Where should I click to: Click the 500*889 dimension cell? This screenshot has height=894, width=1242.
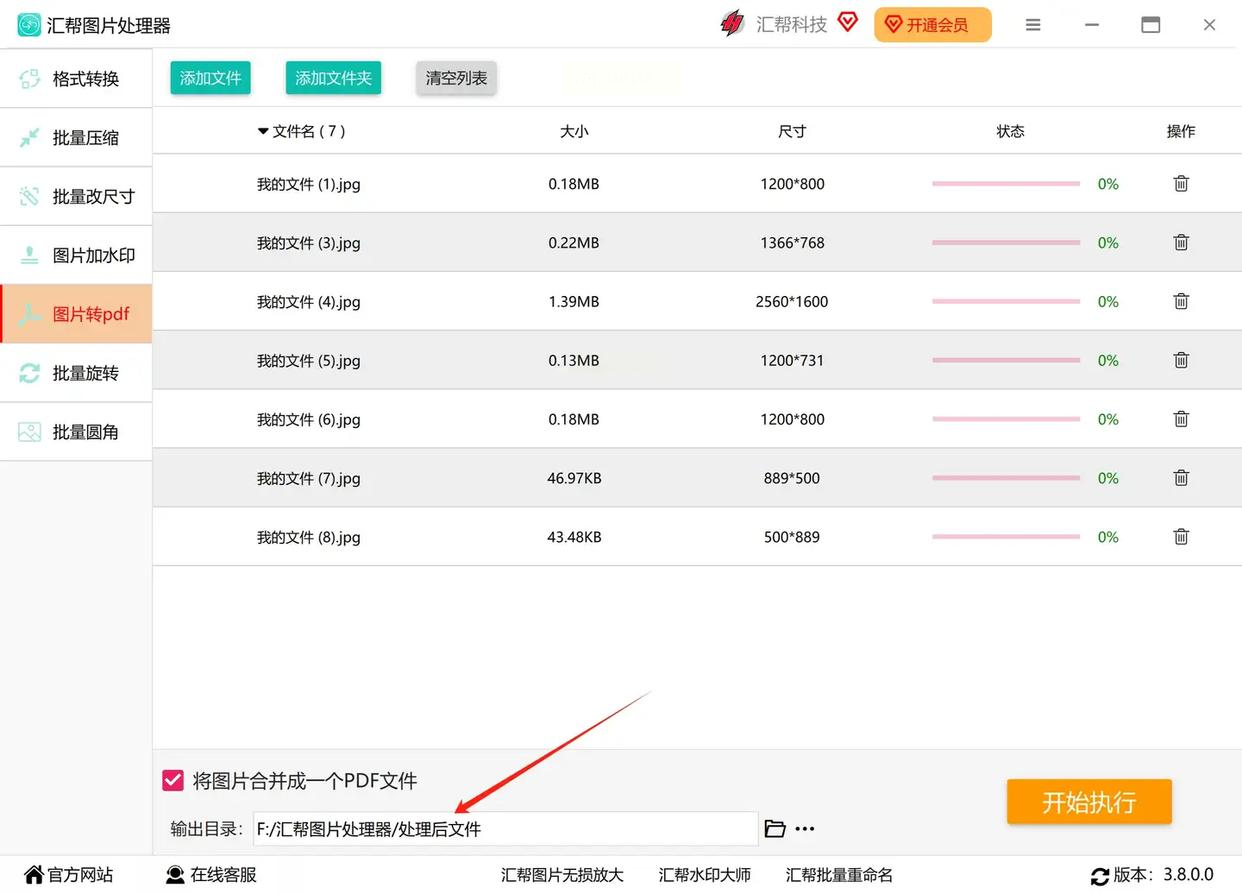pyautogui.click(x=792, y=538)
